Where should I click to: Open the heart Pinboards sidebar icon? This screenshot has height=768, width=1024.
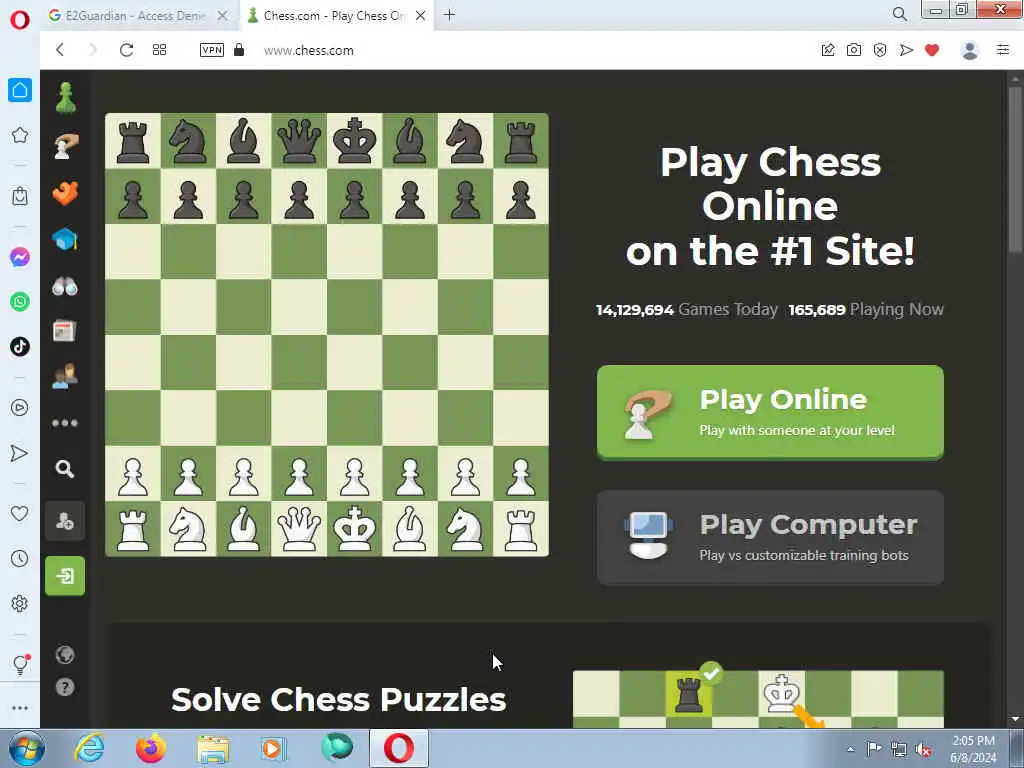click(20, 513)
